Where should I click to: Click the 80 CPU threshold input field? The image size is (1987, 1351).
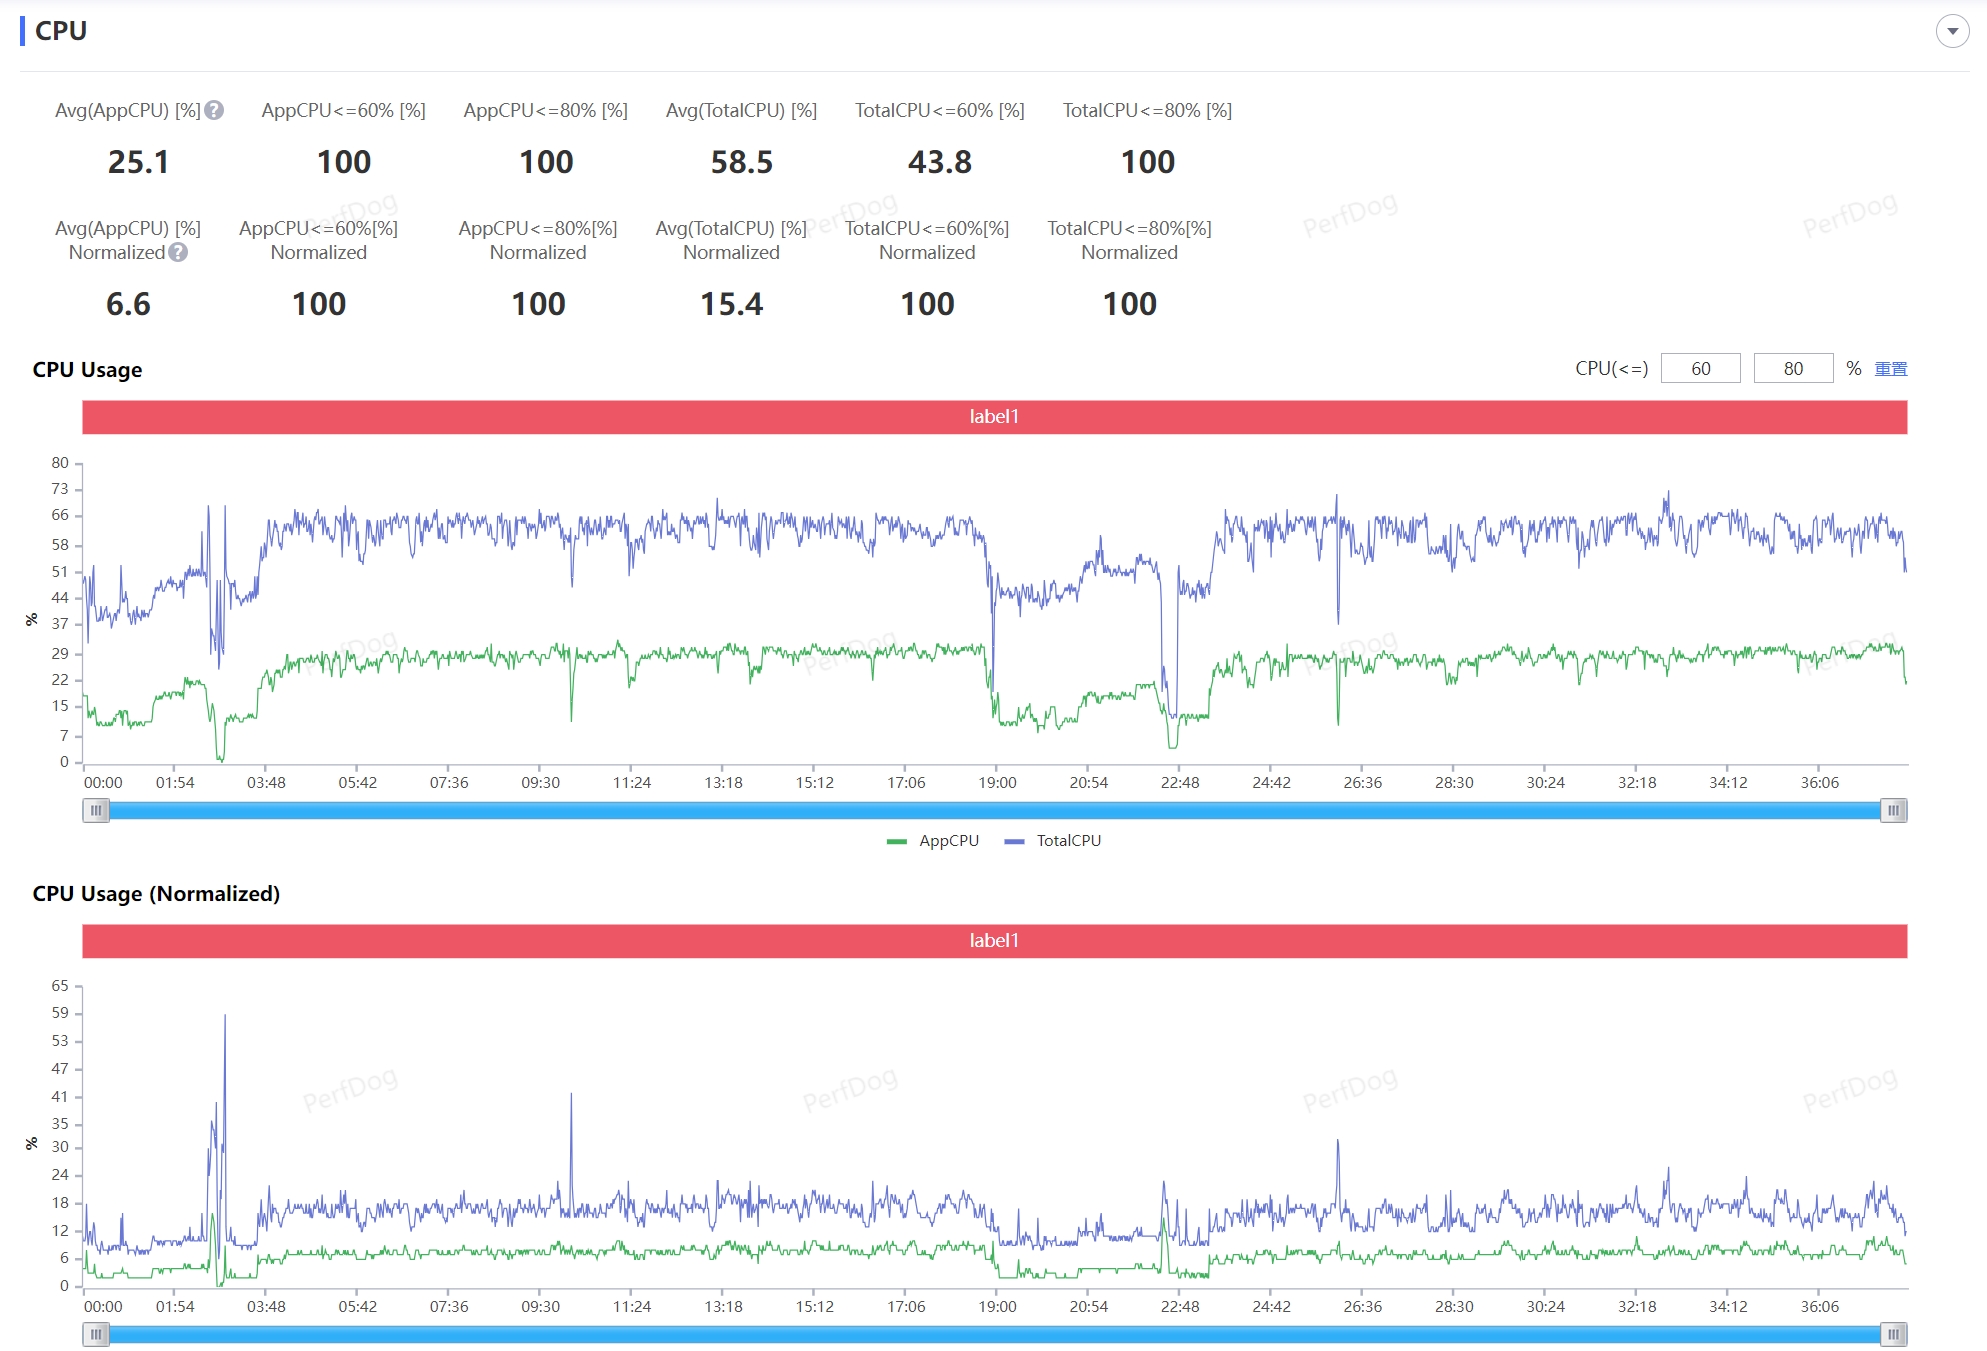[x=1793, y=369]
